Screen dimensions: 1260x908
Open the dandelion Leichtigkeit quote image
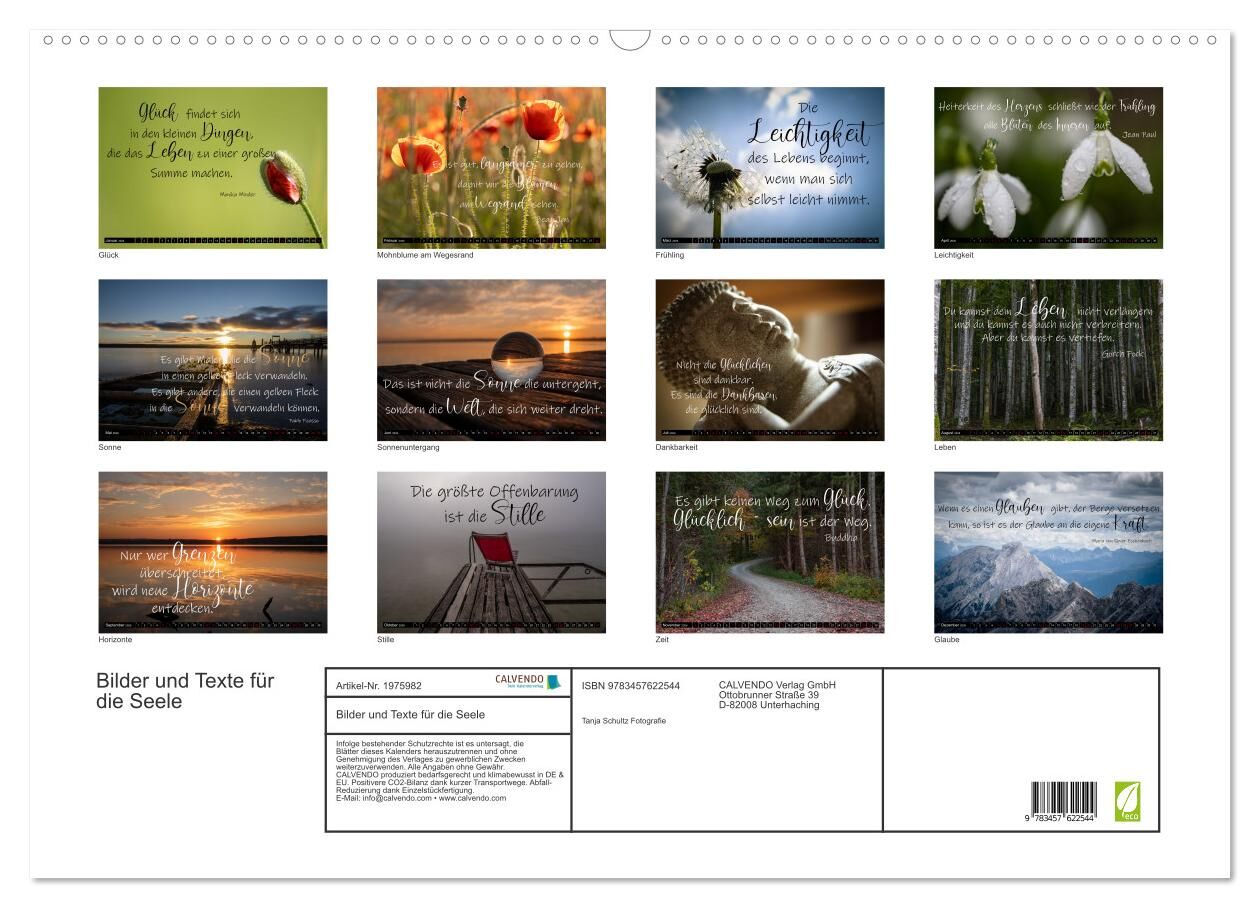click(770, 167)
